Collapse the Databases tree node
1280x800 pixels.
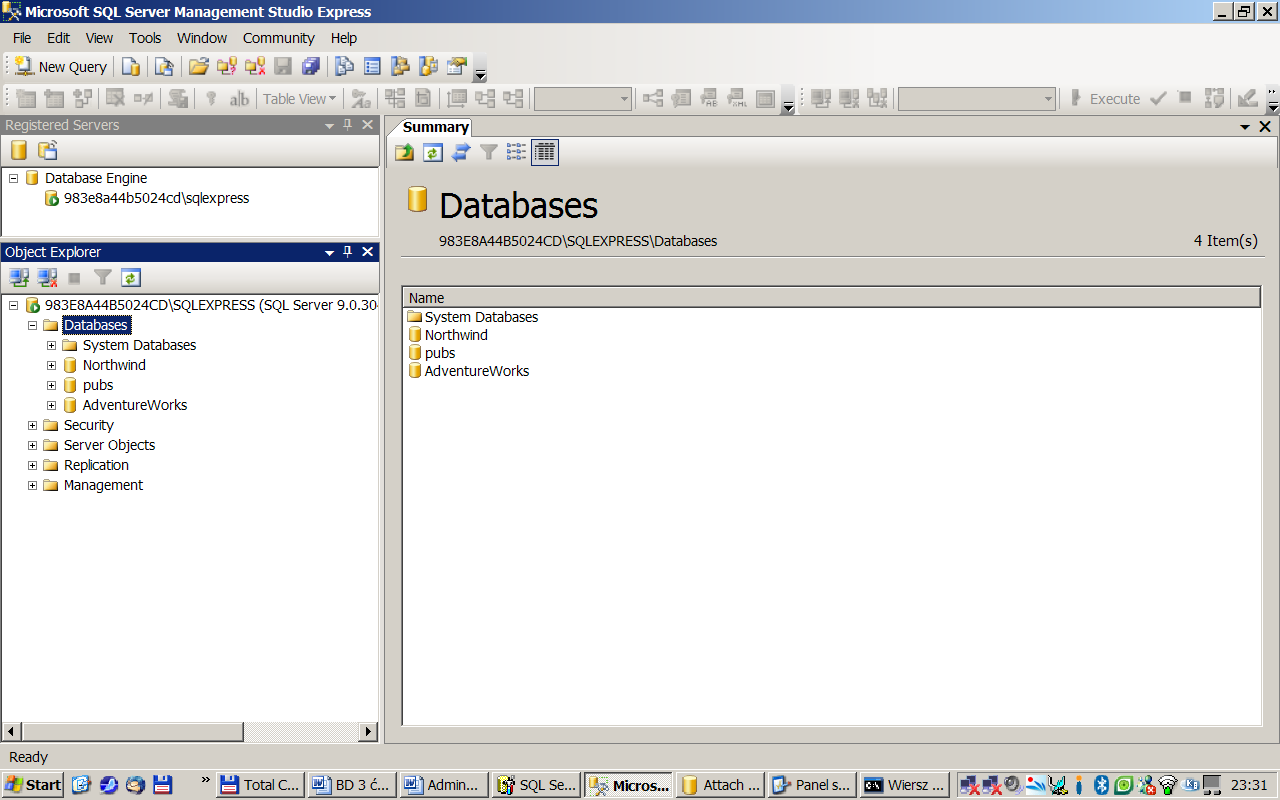pos(32,325)
